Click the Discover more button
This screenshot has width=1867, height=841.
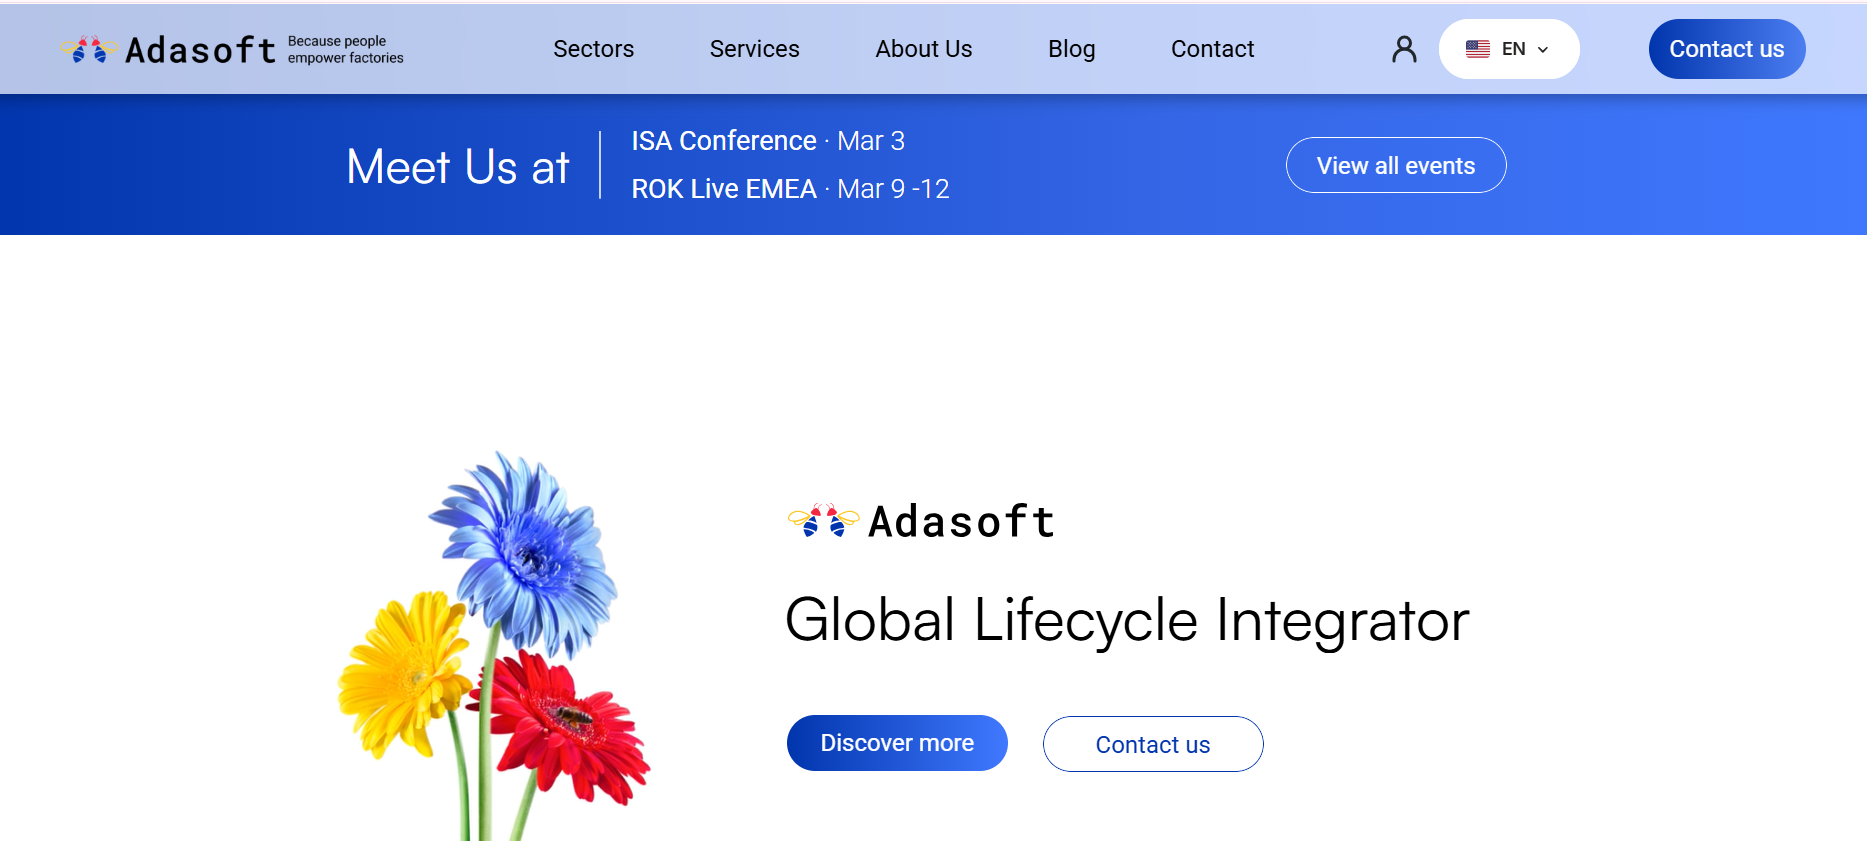[897, 743]
